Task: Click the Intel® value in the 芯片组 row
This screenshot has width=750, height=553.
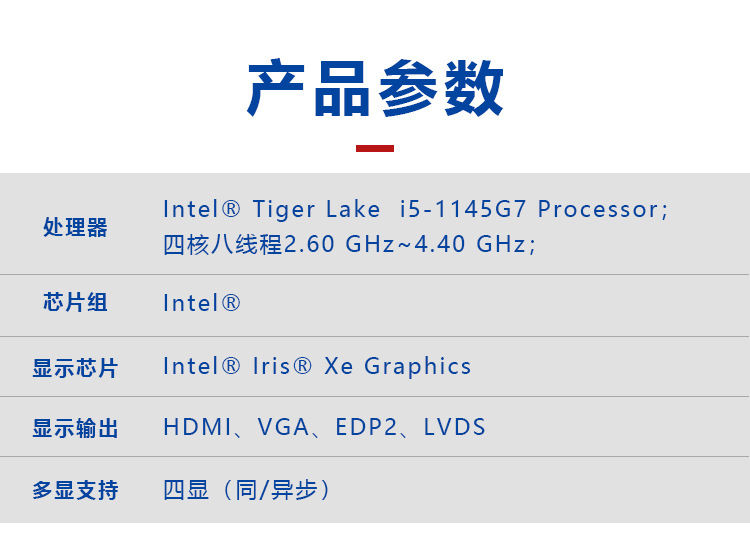Action: pyautogui.click(x=202, y=303)
